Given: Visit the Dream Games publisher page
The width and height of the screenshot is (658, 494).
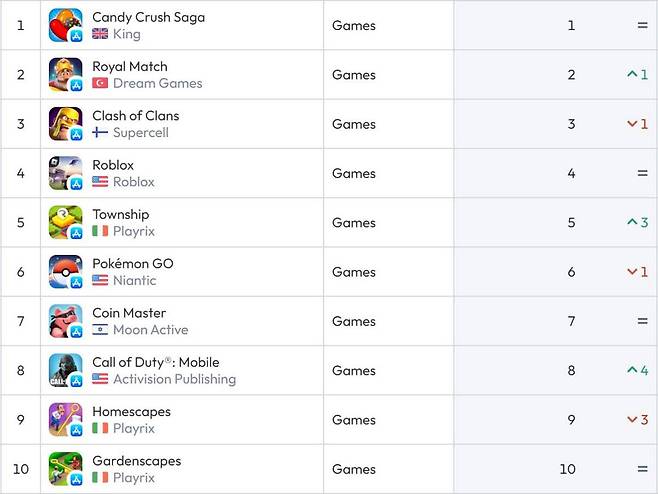Looking at the screenshot, I should click(157, 83).
